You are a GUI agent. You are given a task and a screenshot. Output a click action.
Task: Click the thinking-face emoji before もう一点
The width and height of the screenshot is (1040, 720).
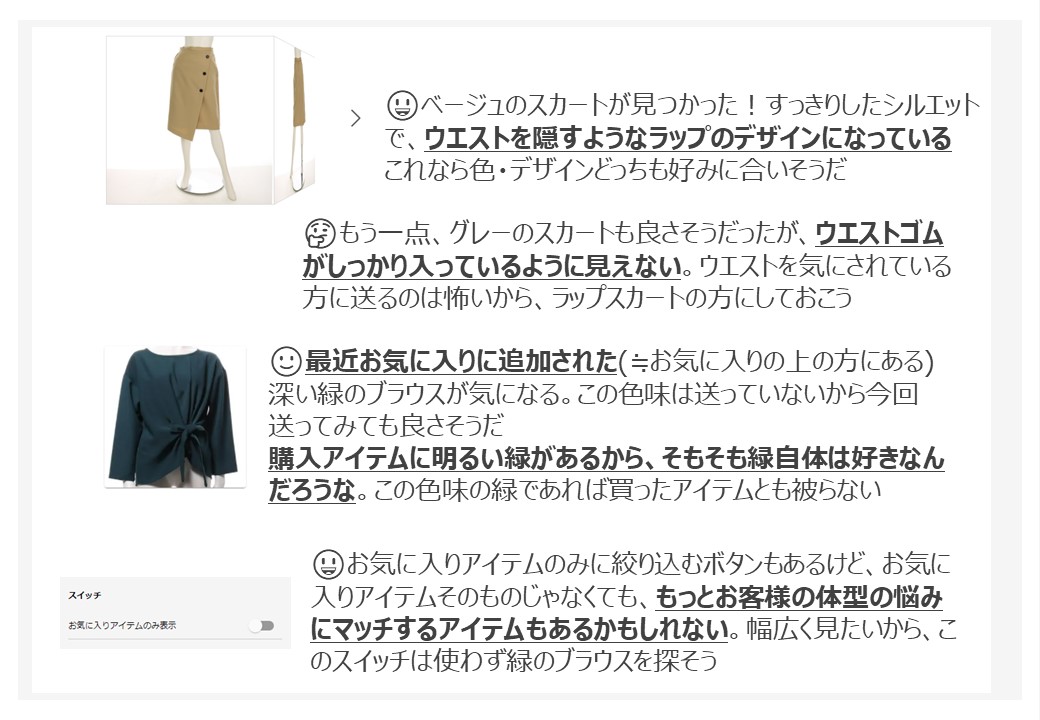320,233
